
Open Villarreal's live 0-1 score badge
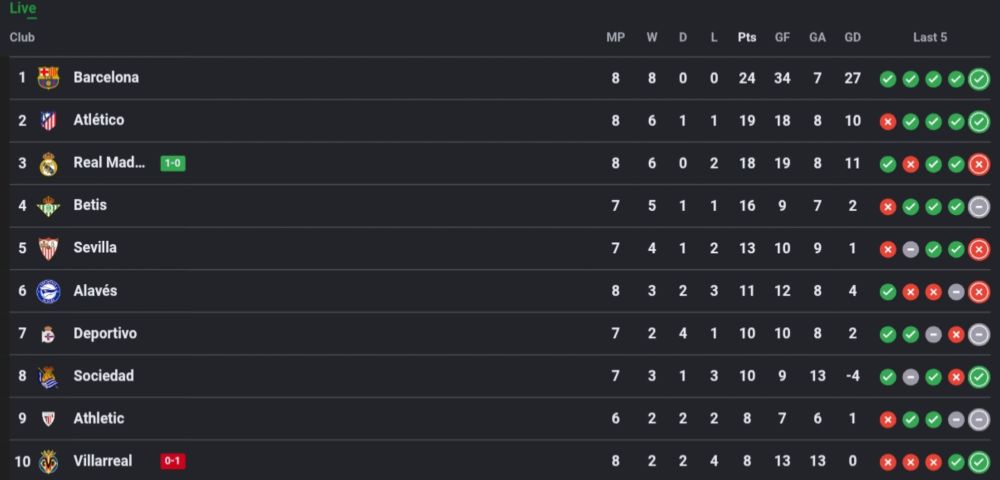173,461
